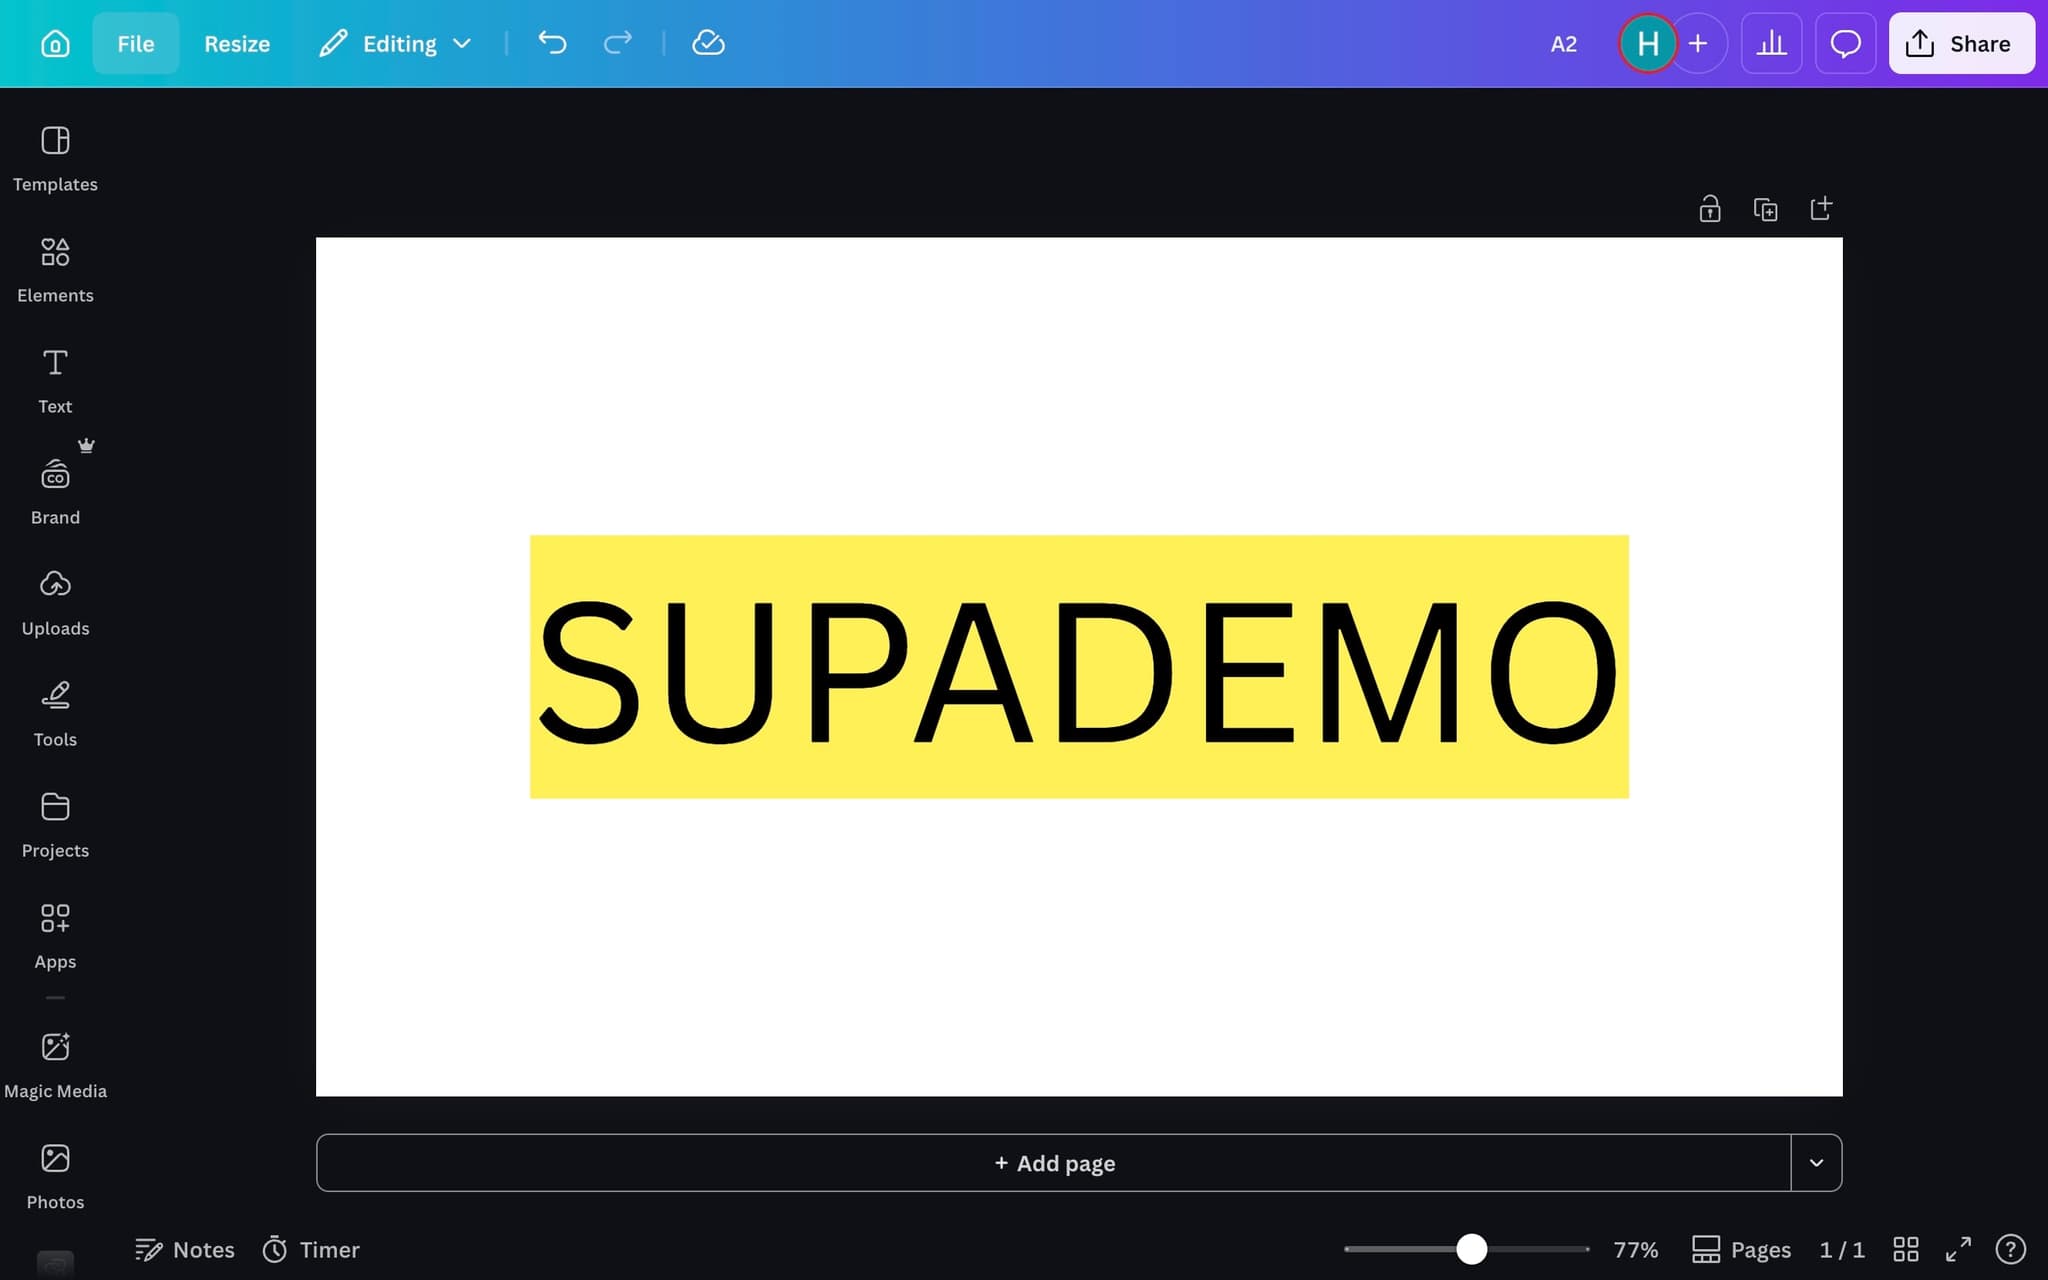Open the Elements panel
The width and height of the screenshot is (2048, 1280).
55,270
